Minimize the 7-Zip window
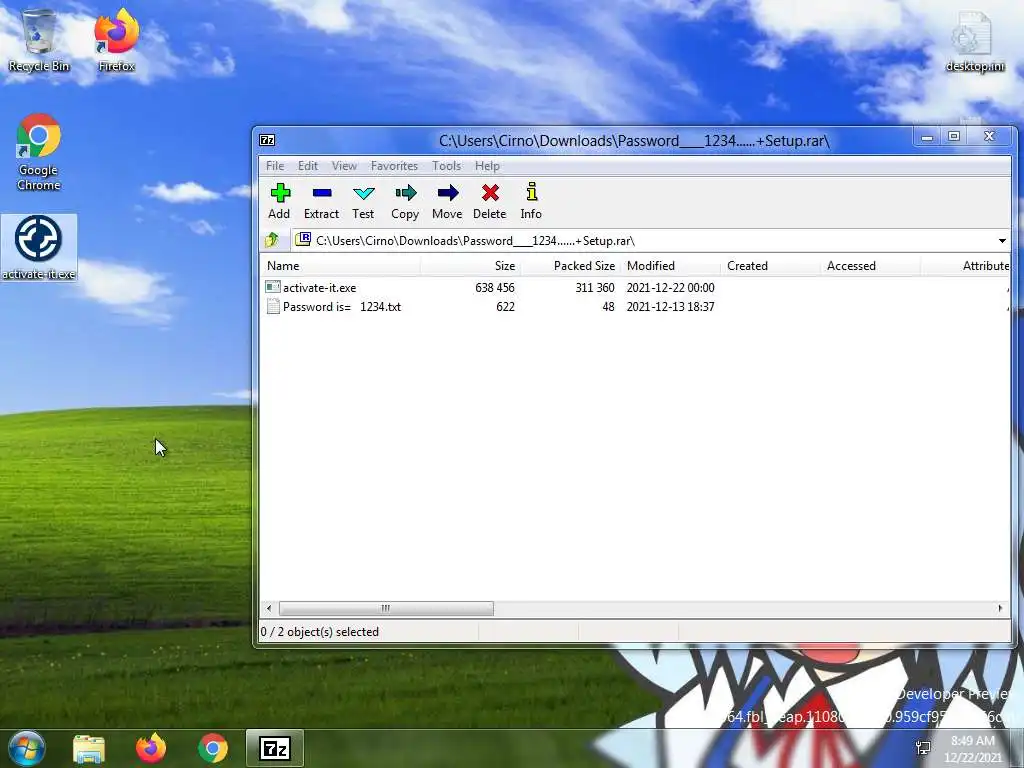 click(927, 136)
